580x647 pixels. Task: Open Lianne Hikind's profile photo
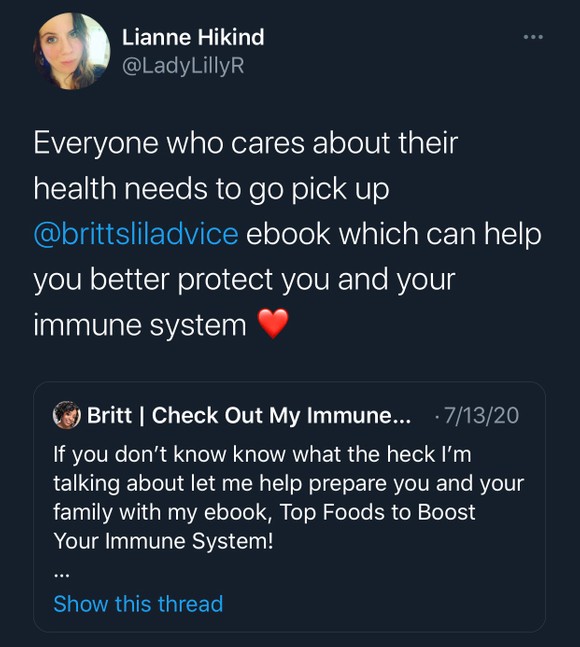[72, 51]
